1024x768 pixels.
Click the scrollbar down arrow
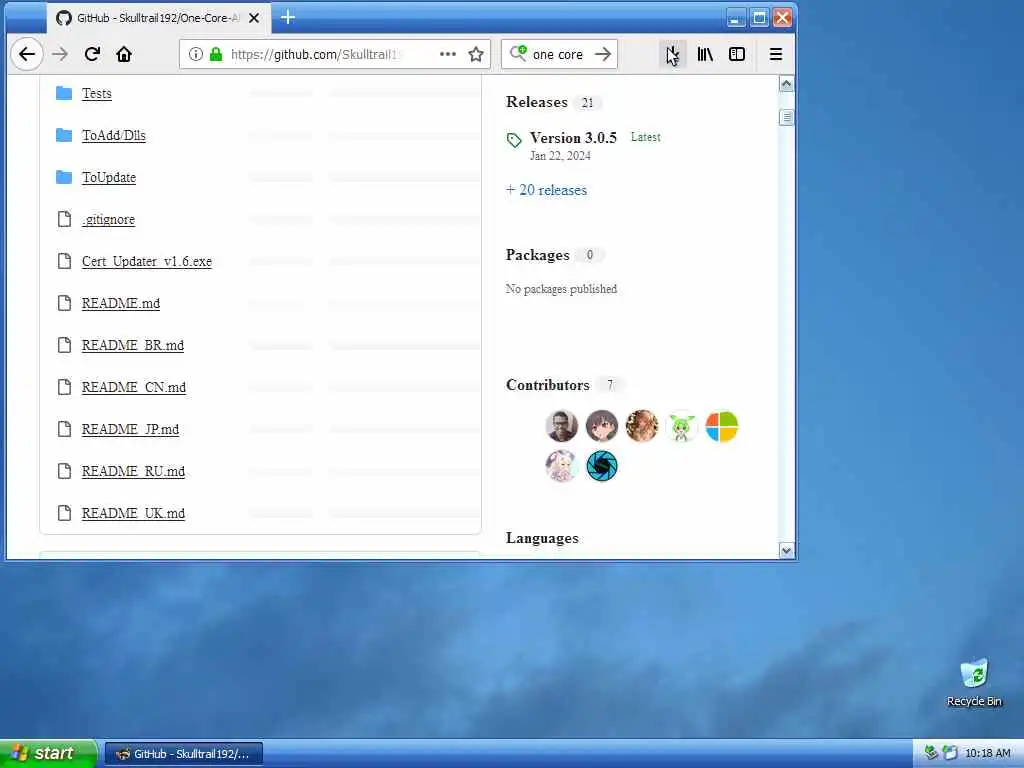(x=786, y=551)
